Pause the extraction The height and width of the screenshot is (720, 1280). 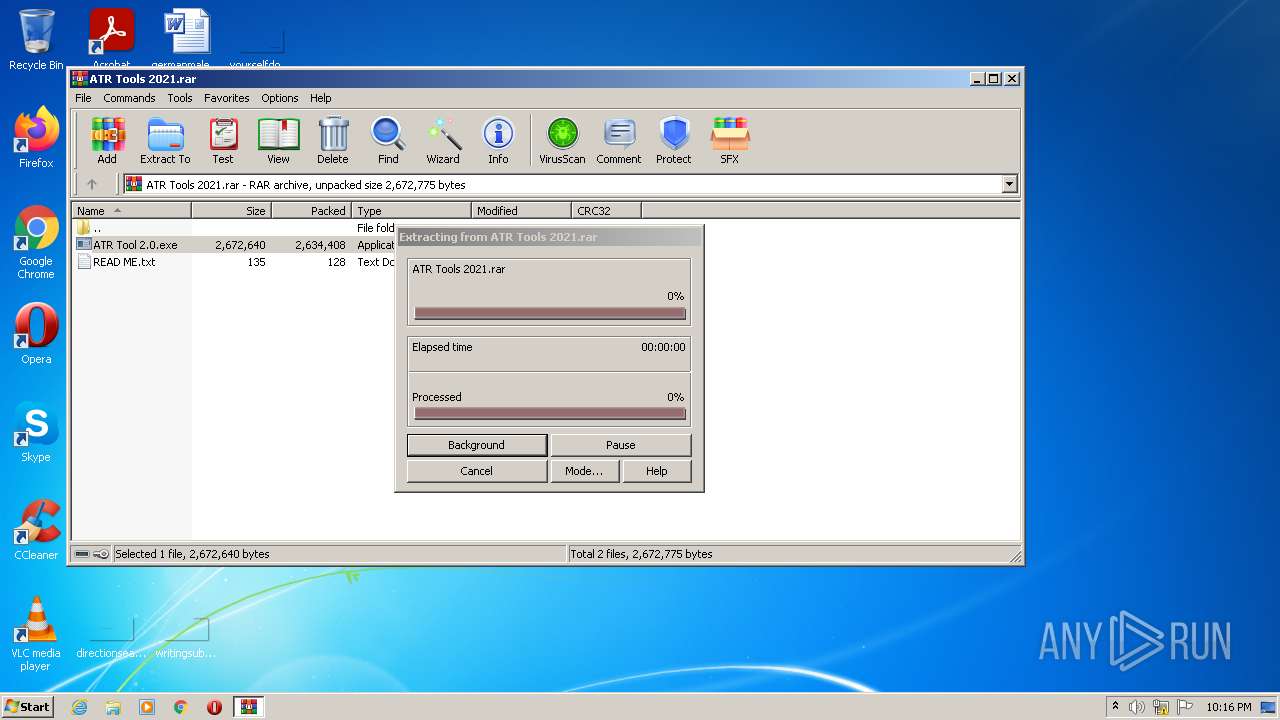[x=620, y=445]
